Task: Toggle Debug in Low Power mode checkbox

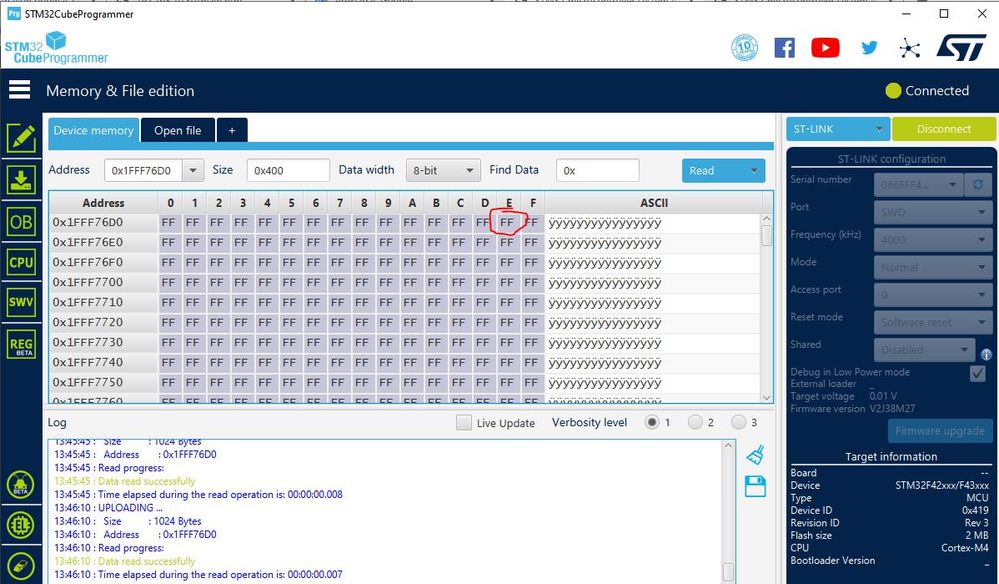Action: (977, 373)
